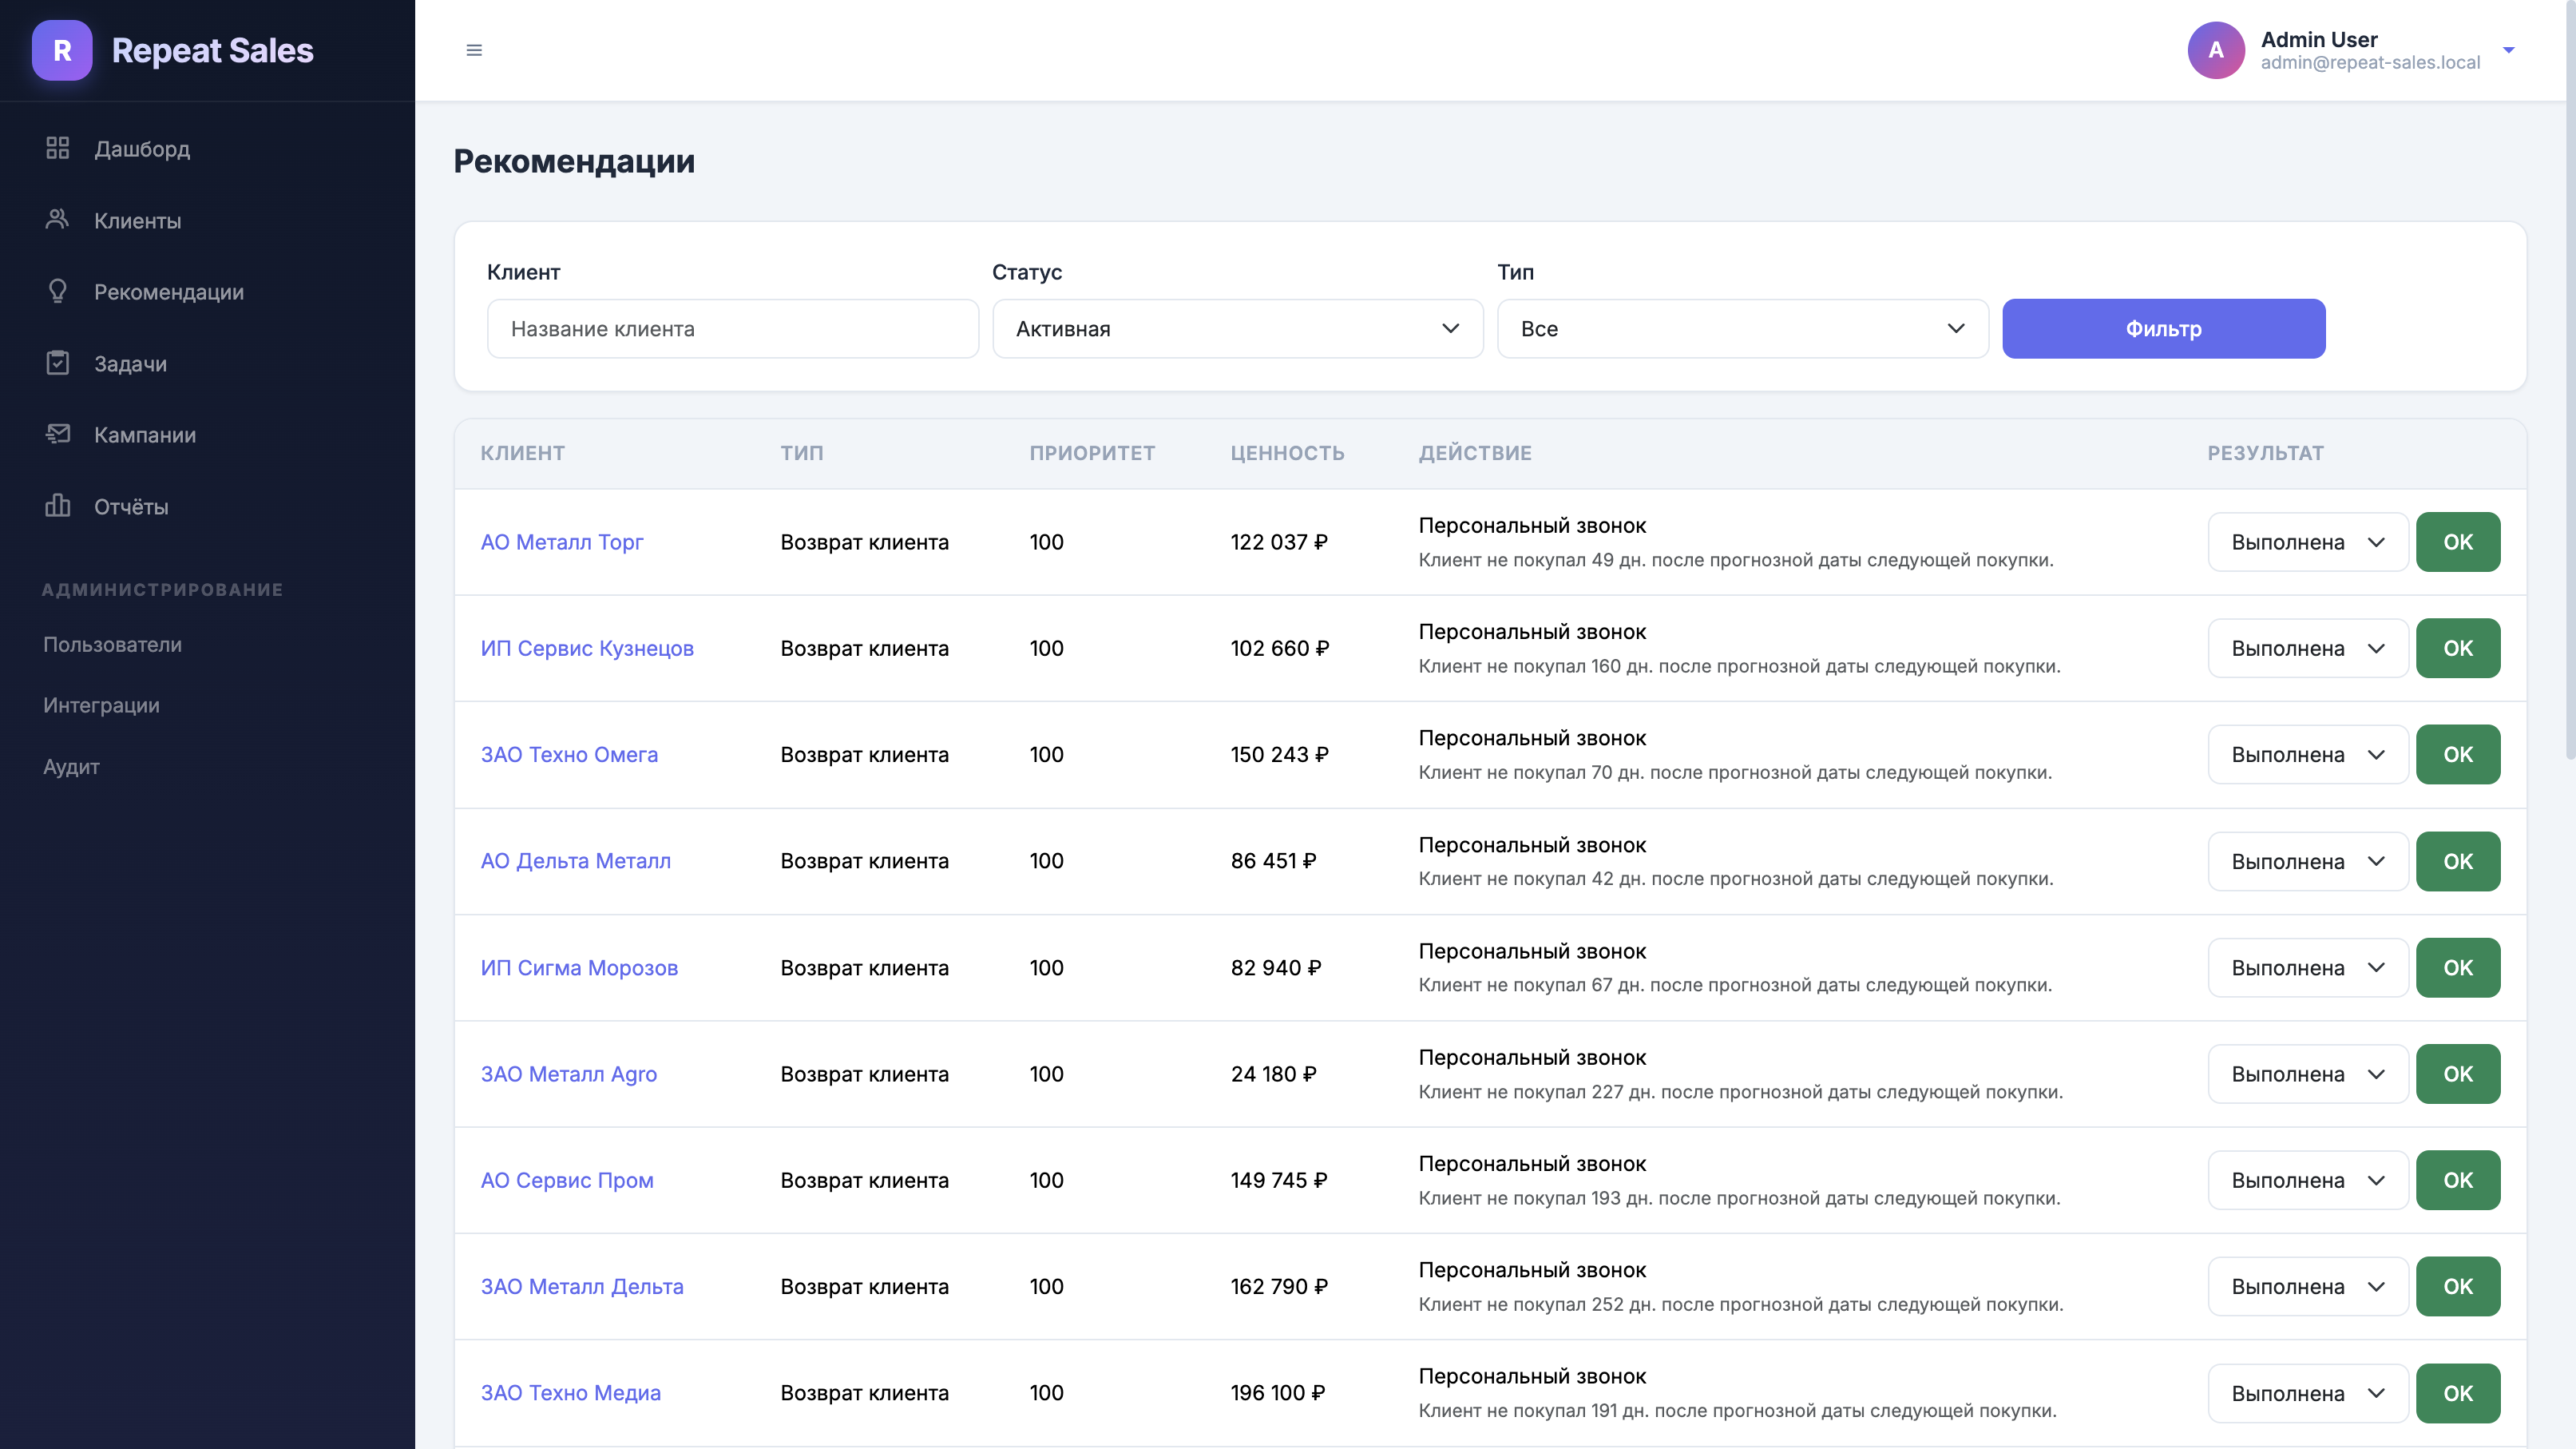Click the Кампании mail icon

(x=58, y=434)
